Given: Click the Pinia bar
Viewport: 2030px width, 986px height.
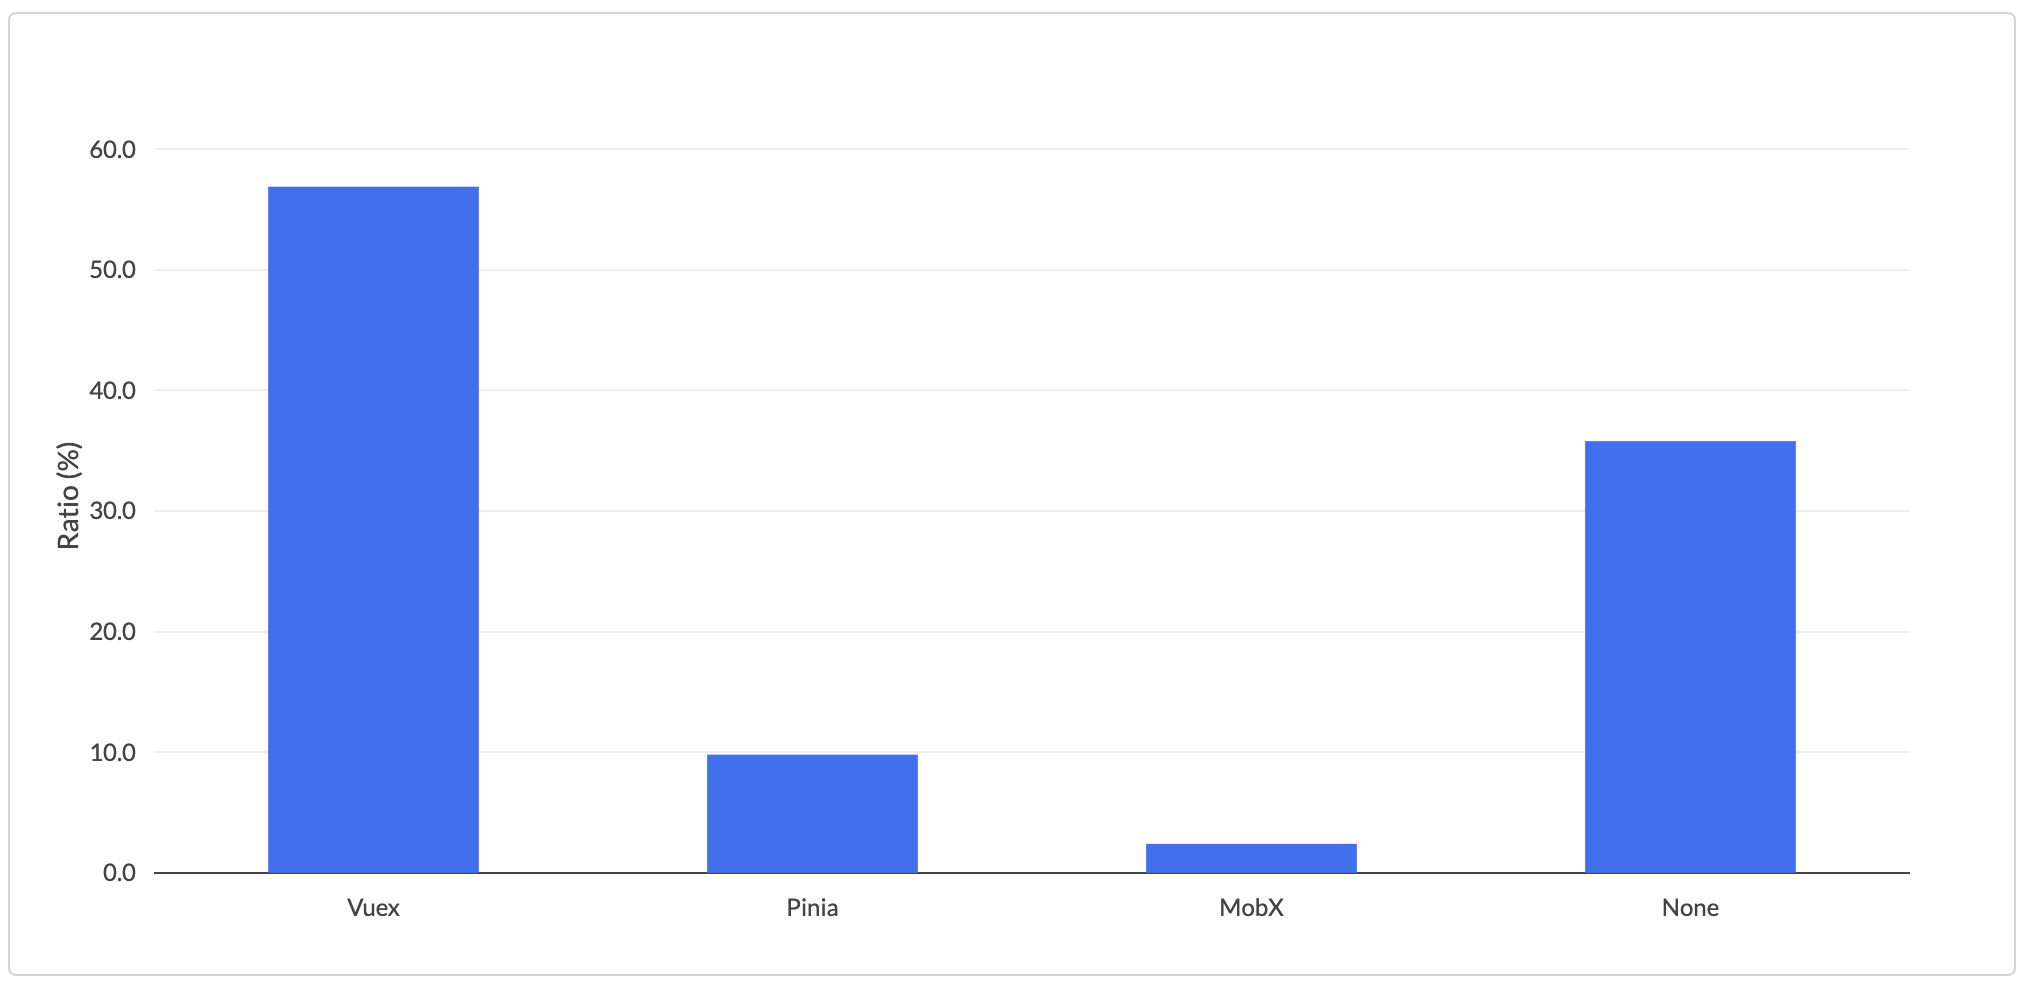Looking at the screenshot, I should click(x=812, y=814).
